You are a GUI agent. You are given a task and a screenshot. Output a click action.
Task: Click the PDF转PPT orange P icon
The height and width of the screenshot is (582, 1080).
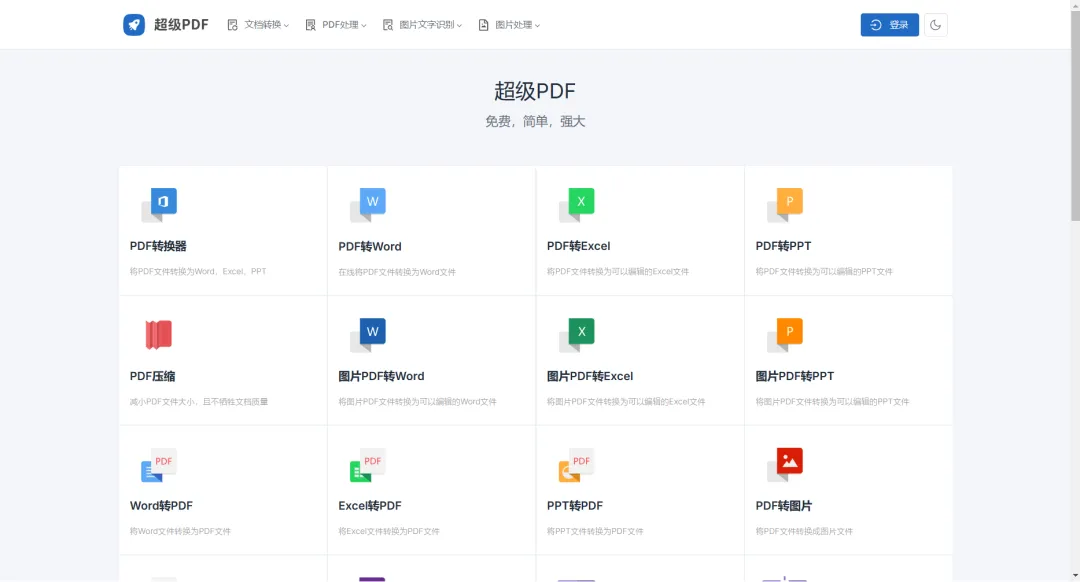(785, 205)
